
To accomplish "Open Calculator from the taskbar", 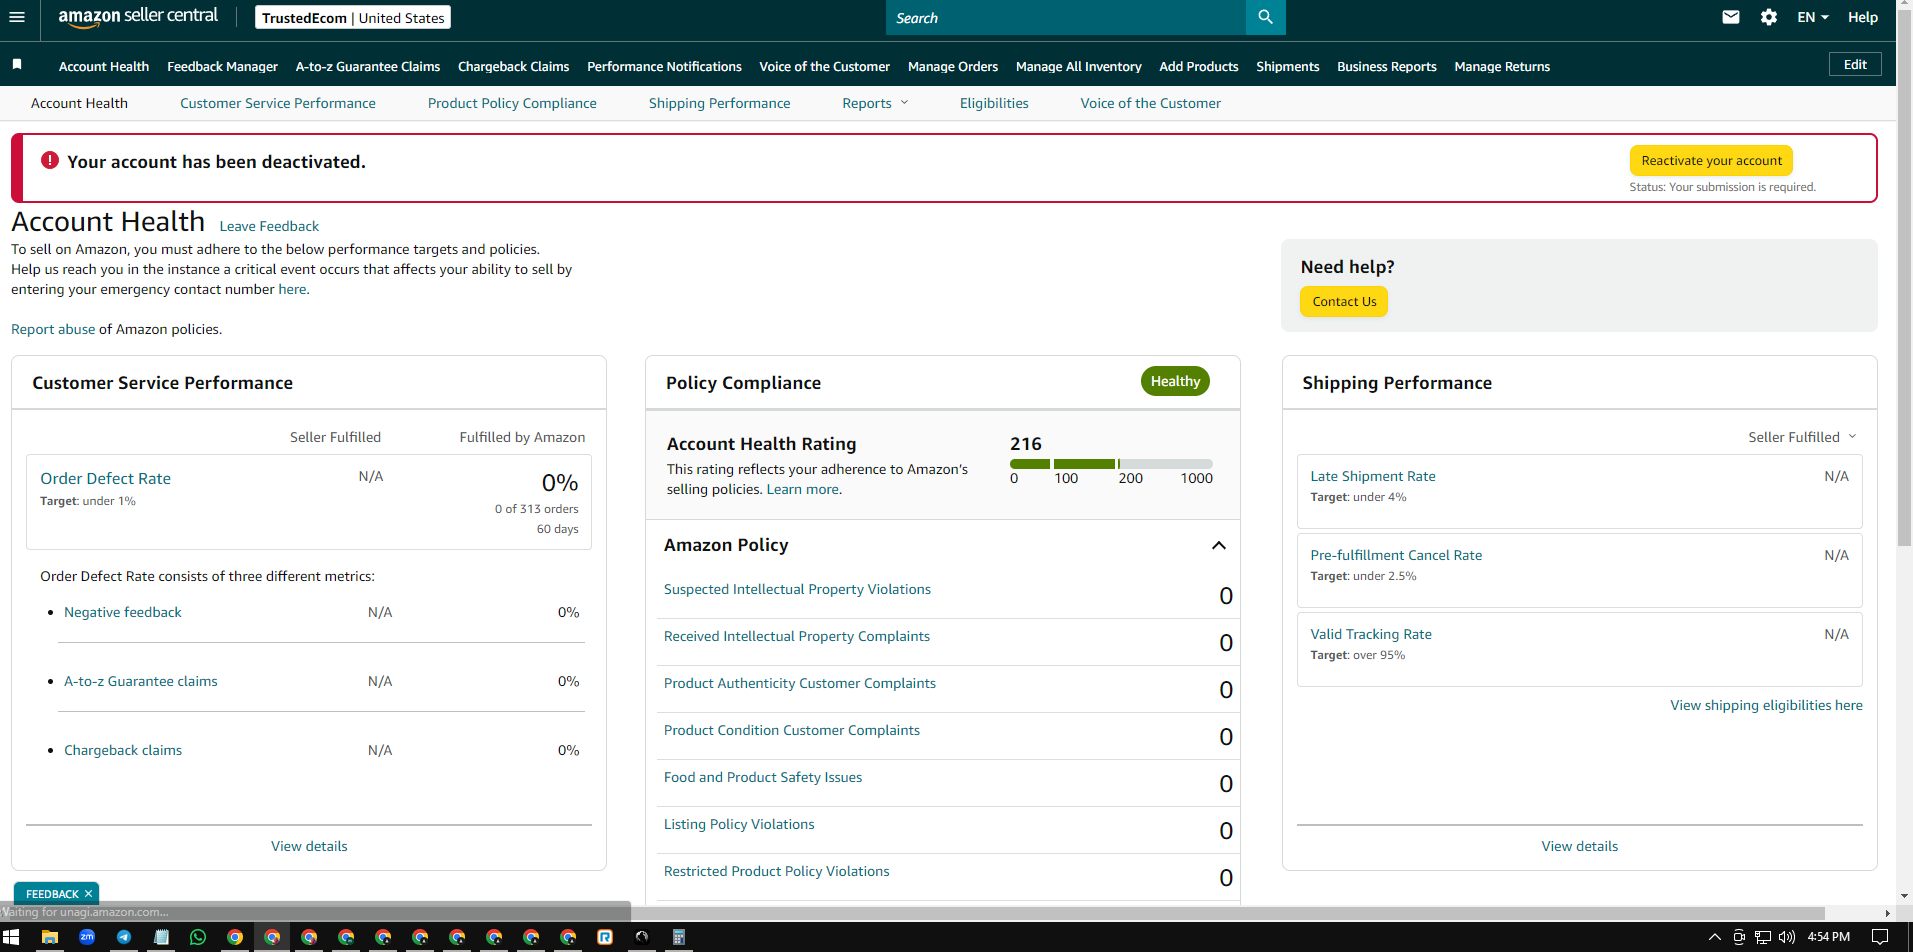I will [x=679, y=937].
